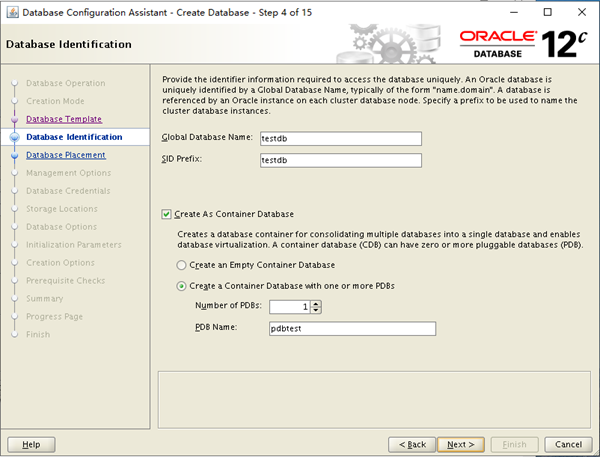
Task: Click the Database Template step bullet icon
Action: point(15,119)
